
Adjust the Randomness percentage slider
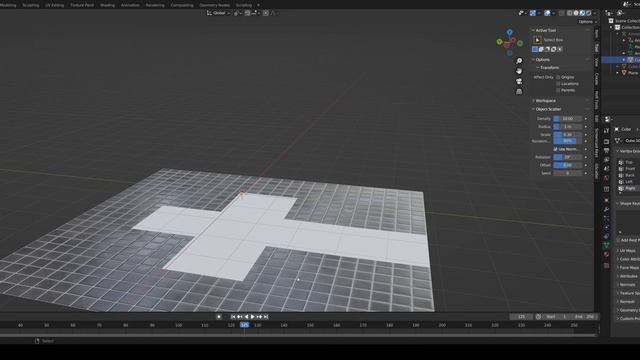(567, 141)
